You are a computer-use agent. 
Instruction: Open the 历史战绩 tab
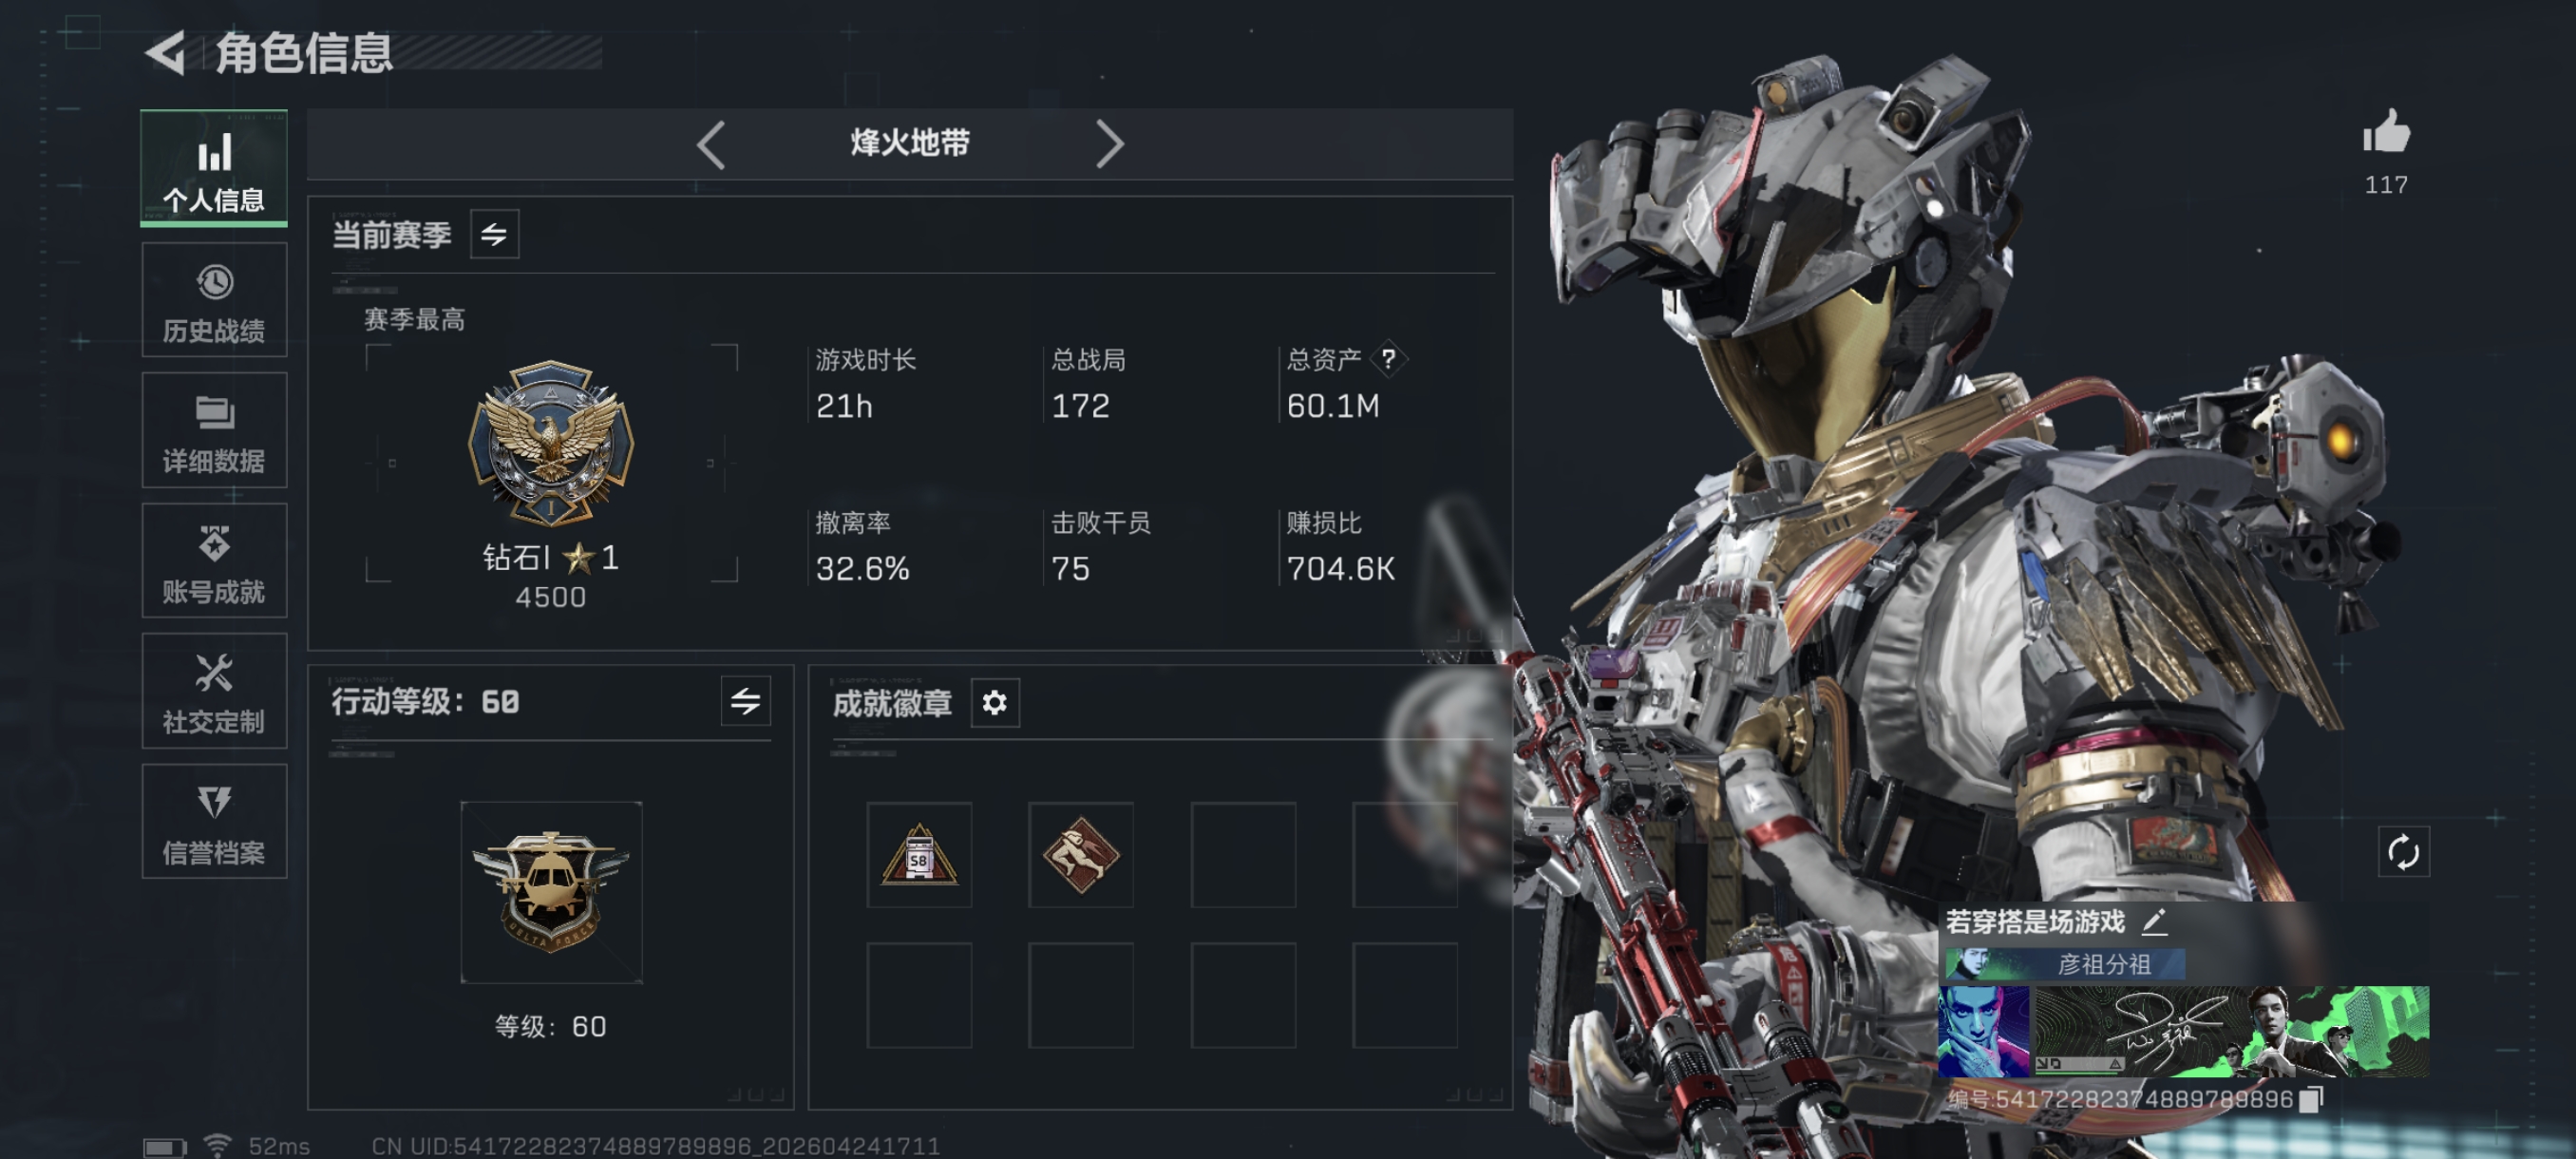click(x=214, y=300)
